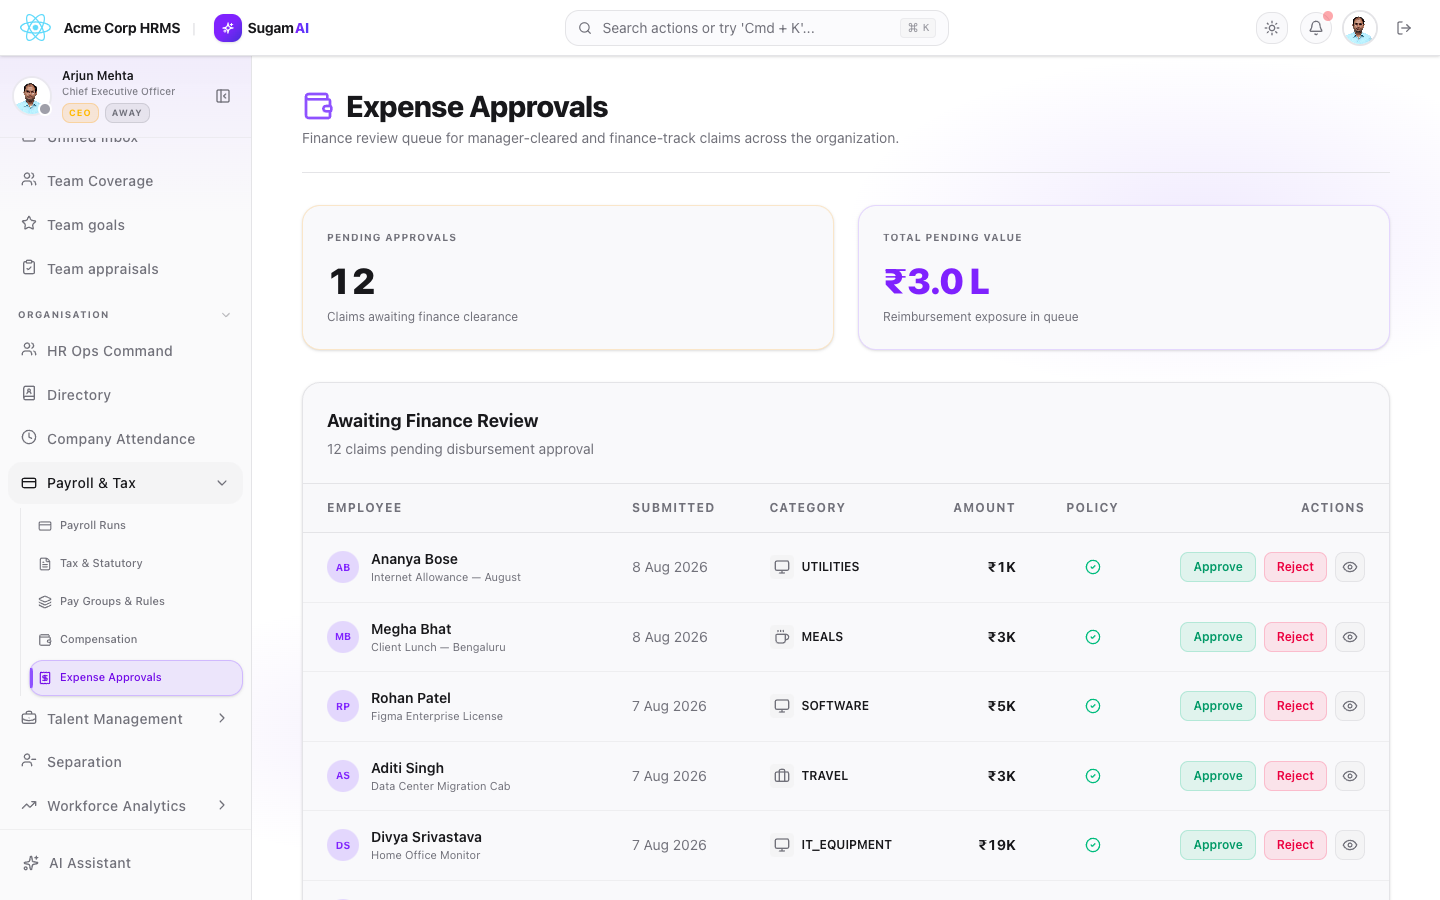Open notifications bell icon
This screenshot has height=900, width=1440.
1316,28
